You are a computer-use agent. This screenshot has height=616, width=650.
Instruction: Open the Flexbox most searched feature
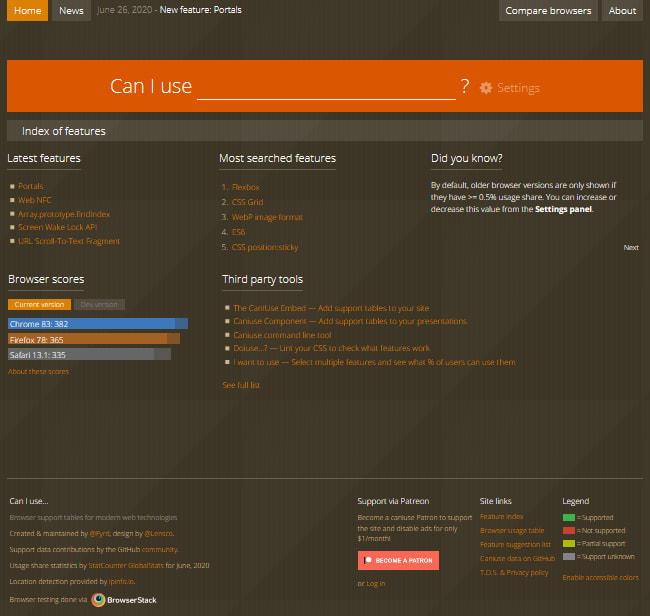[x=246, y=187]
